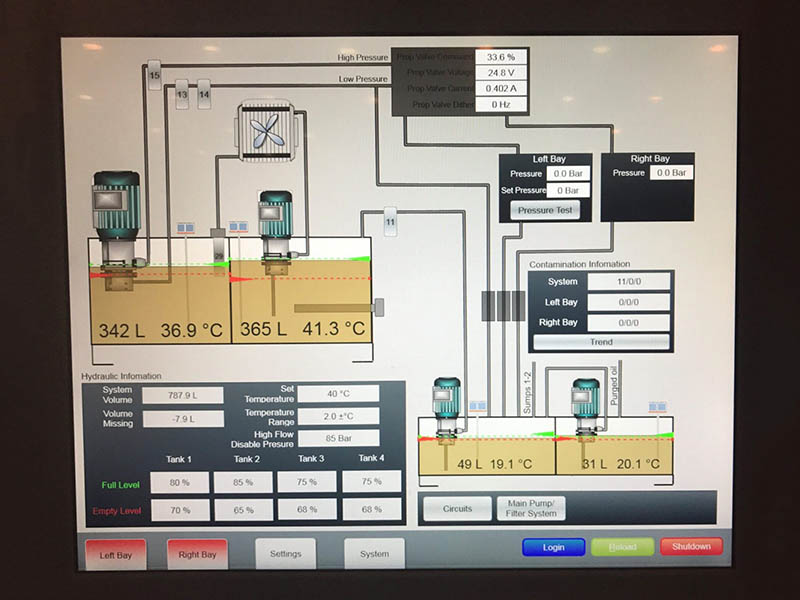Edit Tank 1 Full Level 80 %
This screenshot has width=800, height=600.
coord(180,482)
